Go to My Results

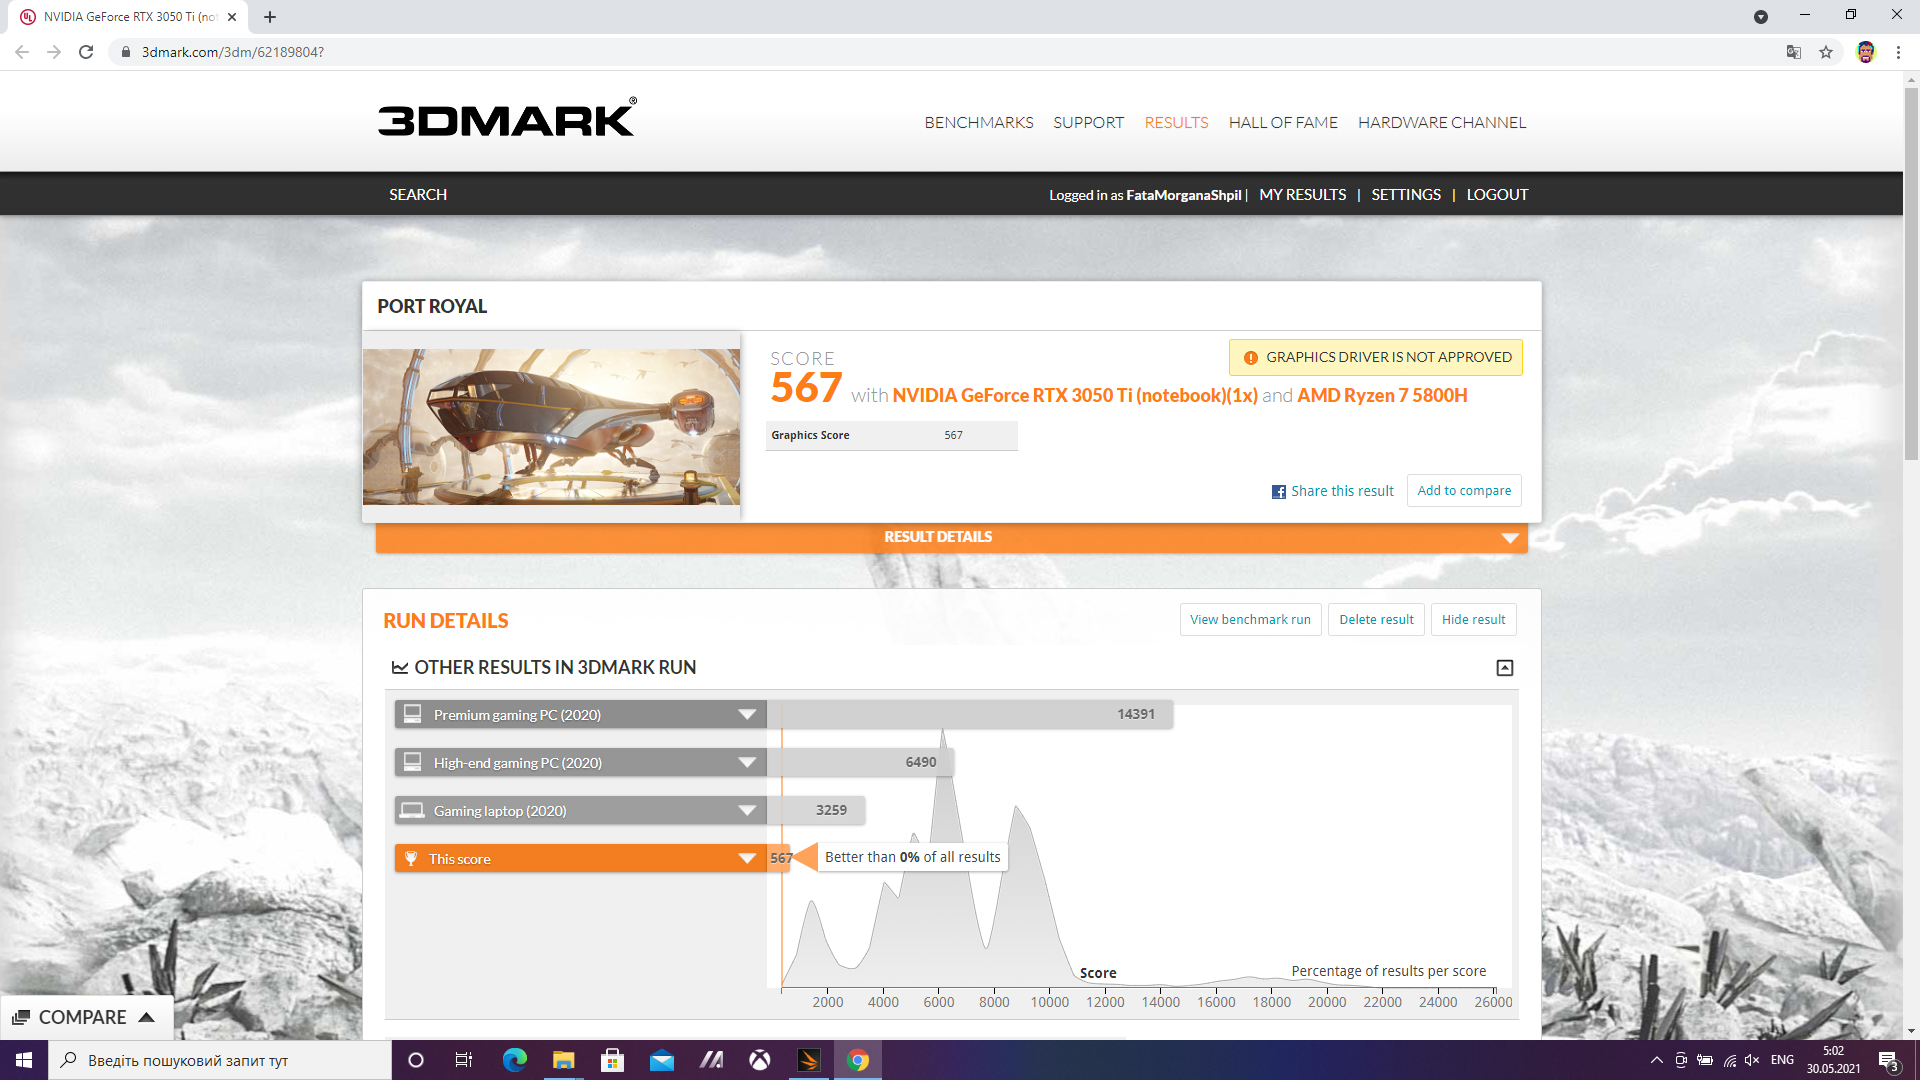[x=1303, y=195]
